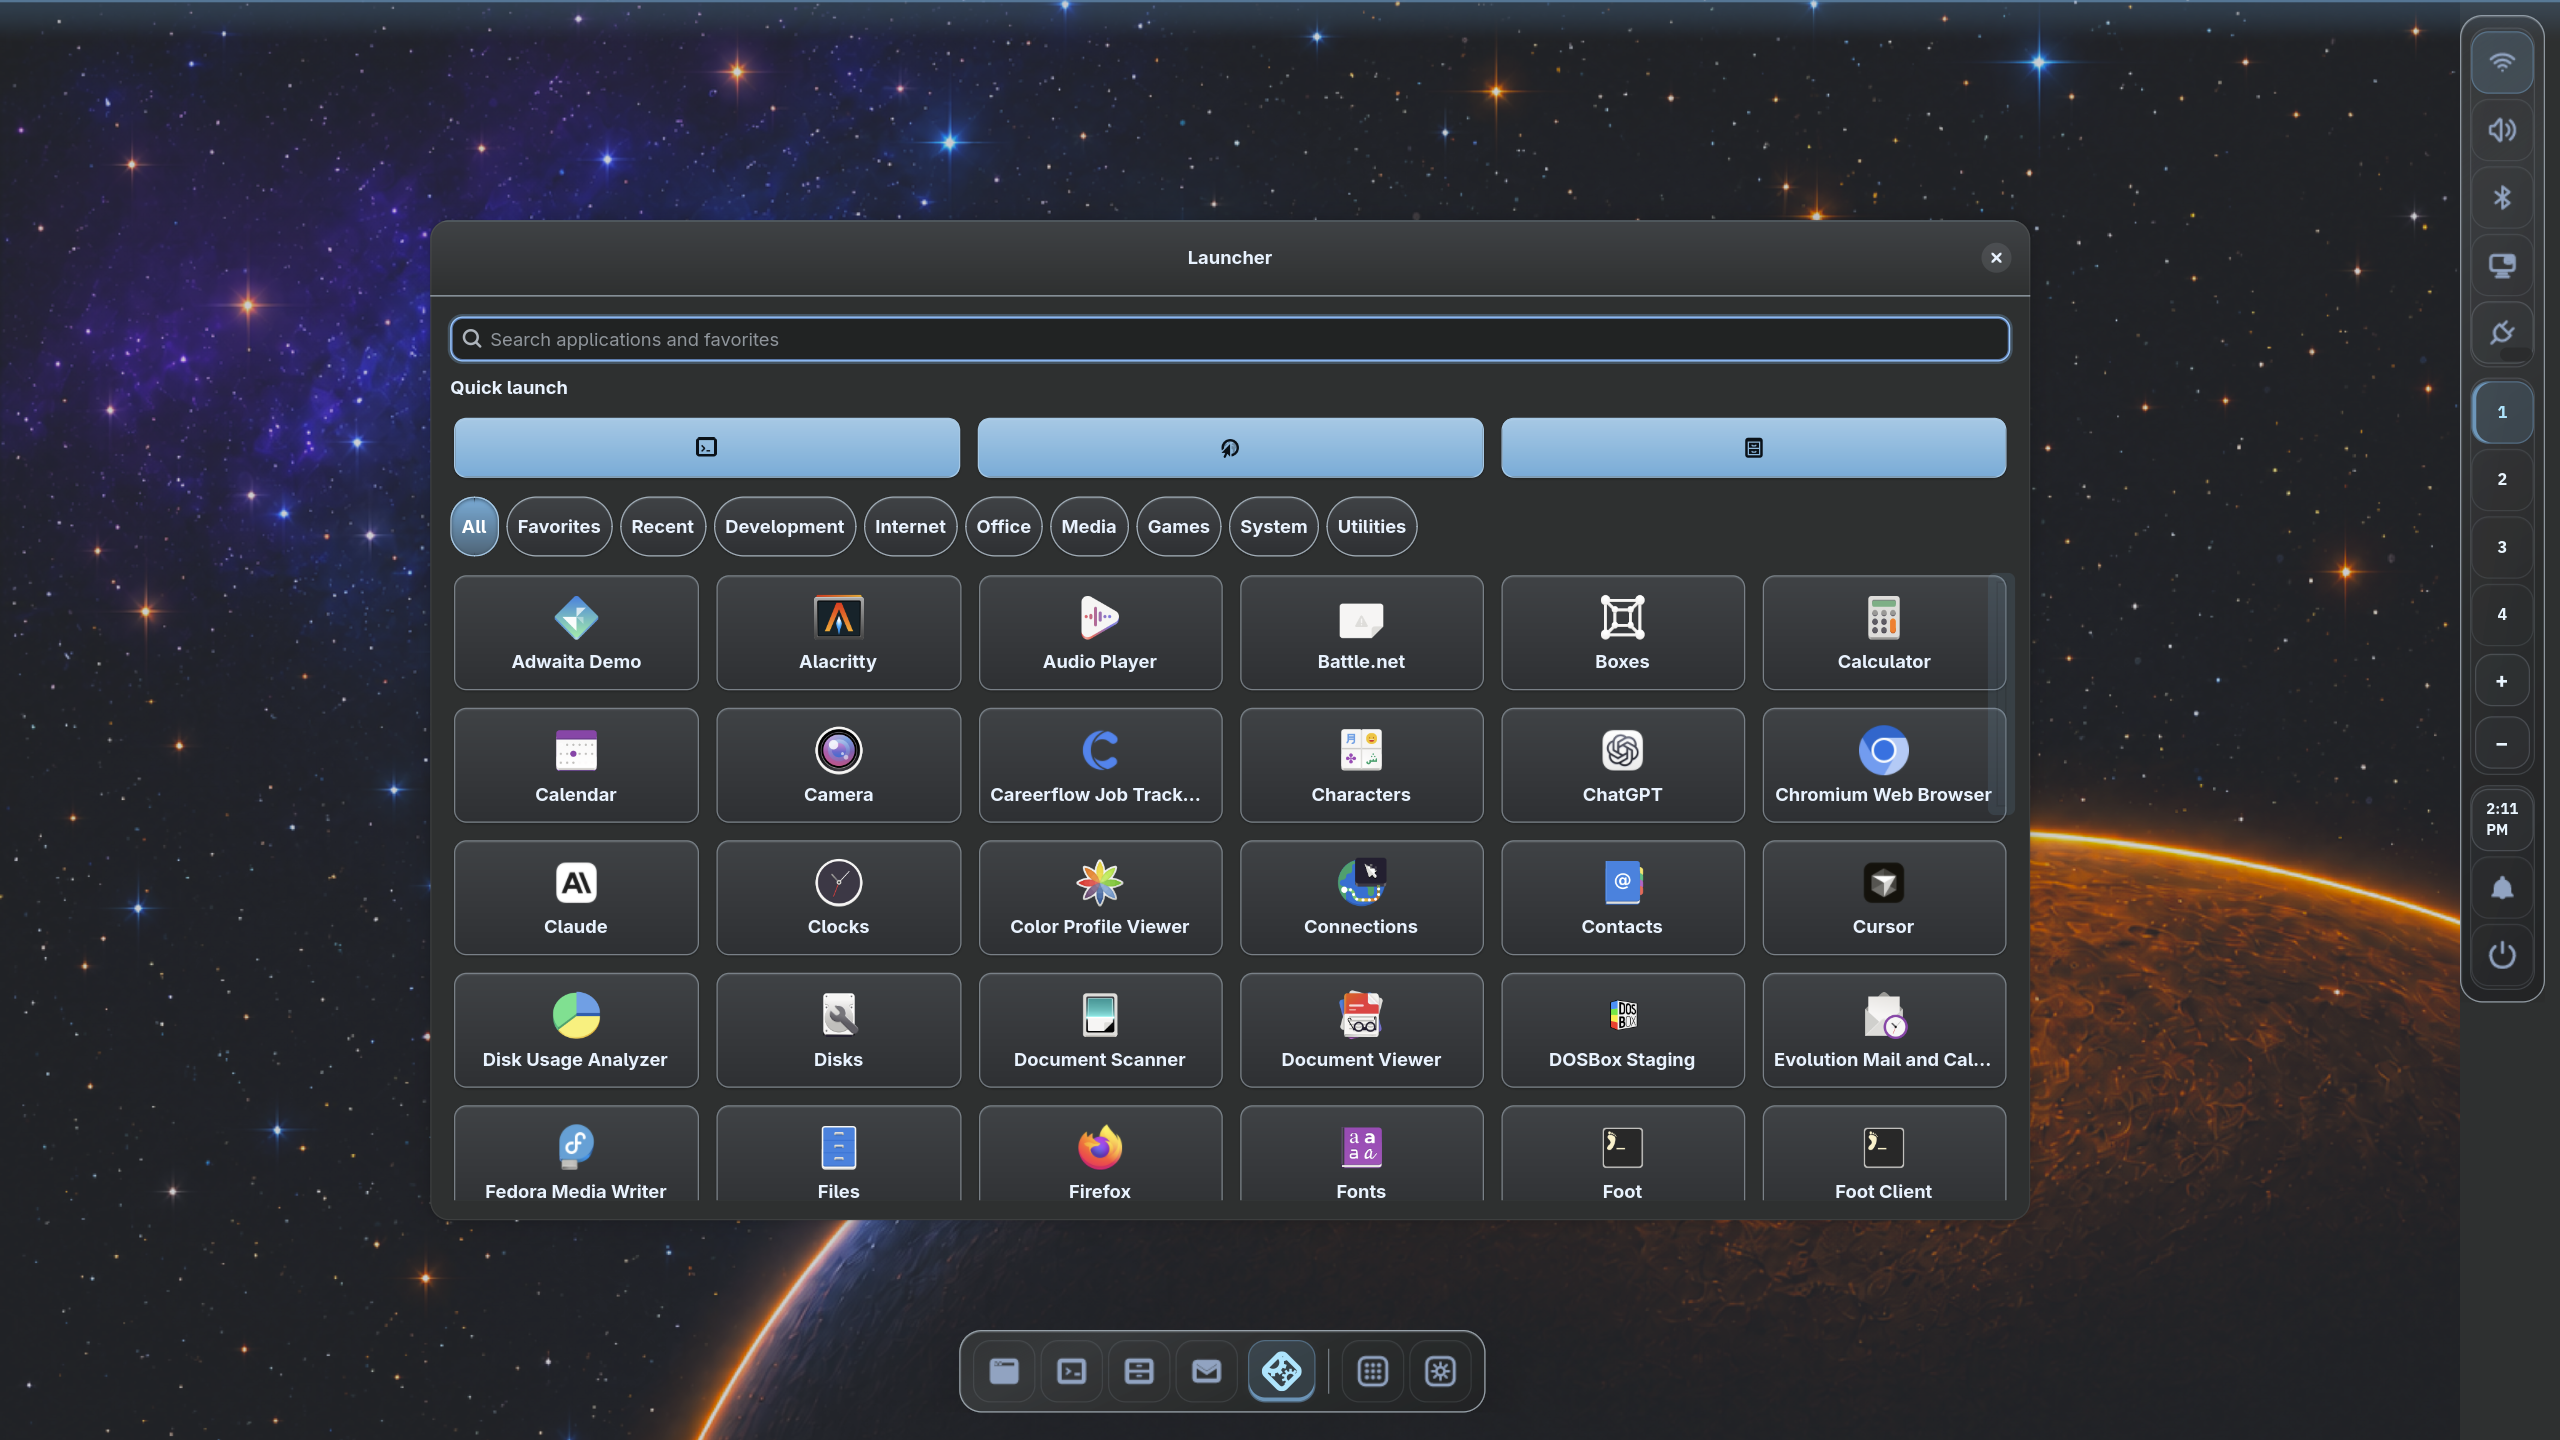Open the mail icon in dock

[x=1206, y=1371]
